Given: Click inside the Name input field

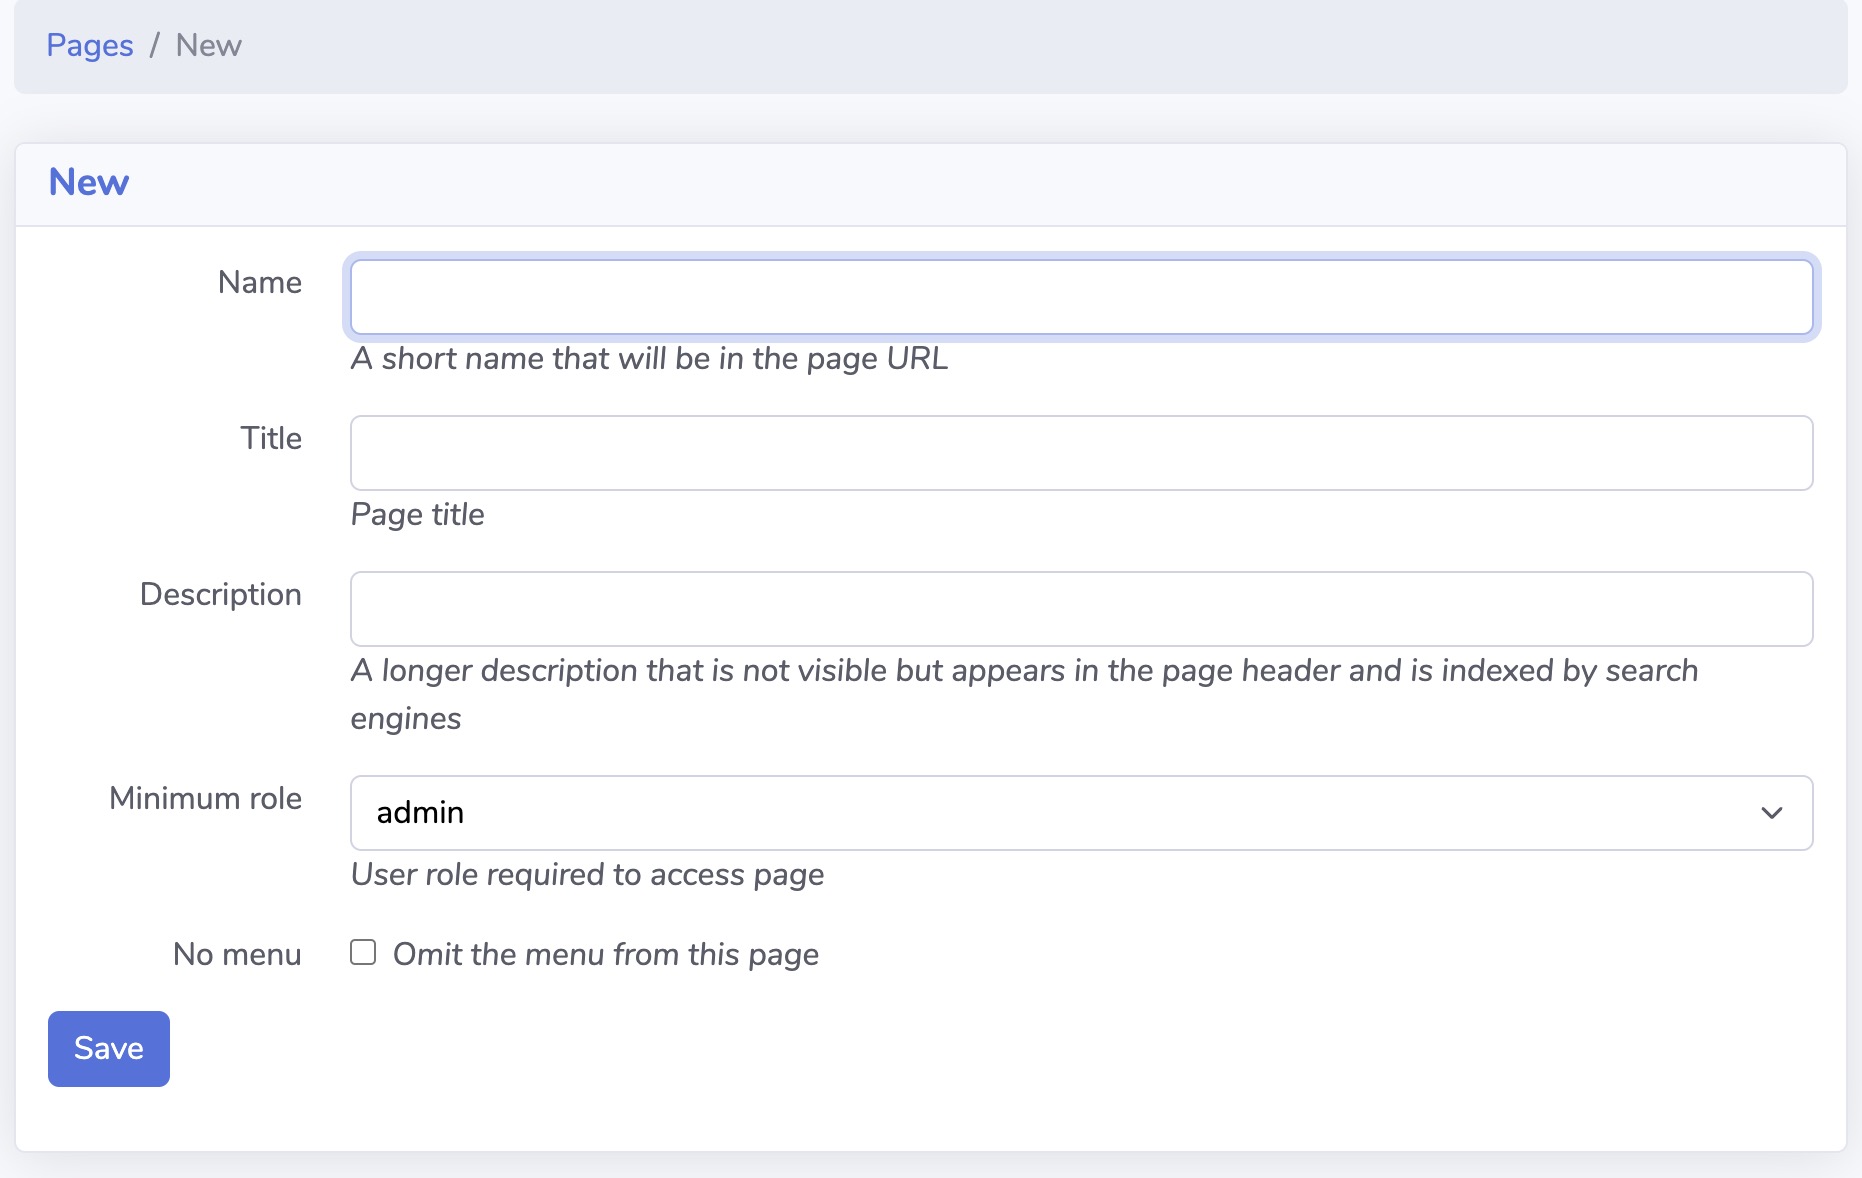Looking at the screenshot, I should (1080, 296).
